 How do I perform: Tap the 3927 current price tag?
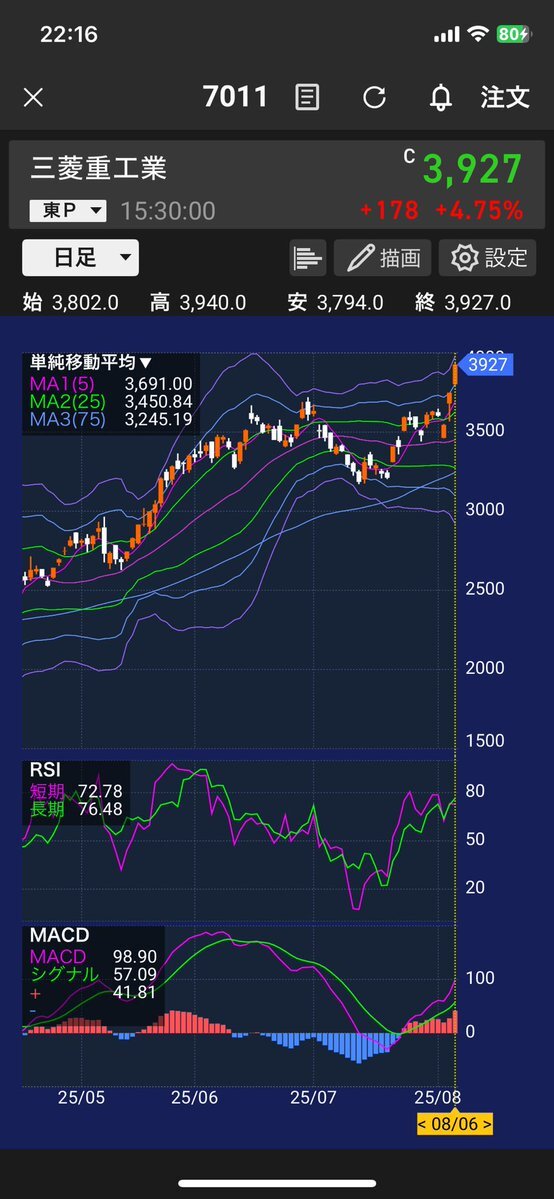coord(486,365)
